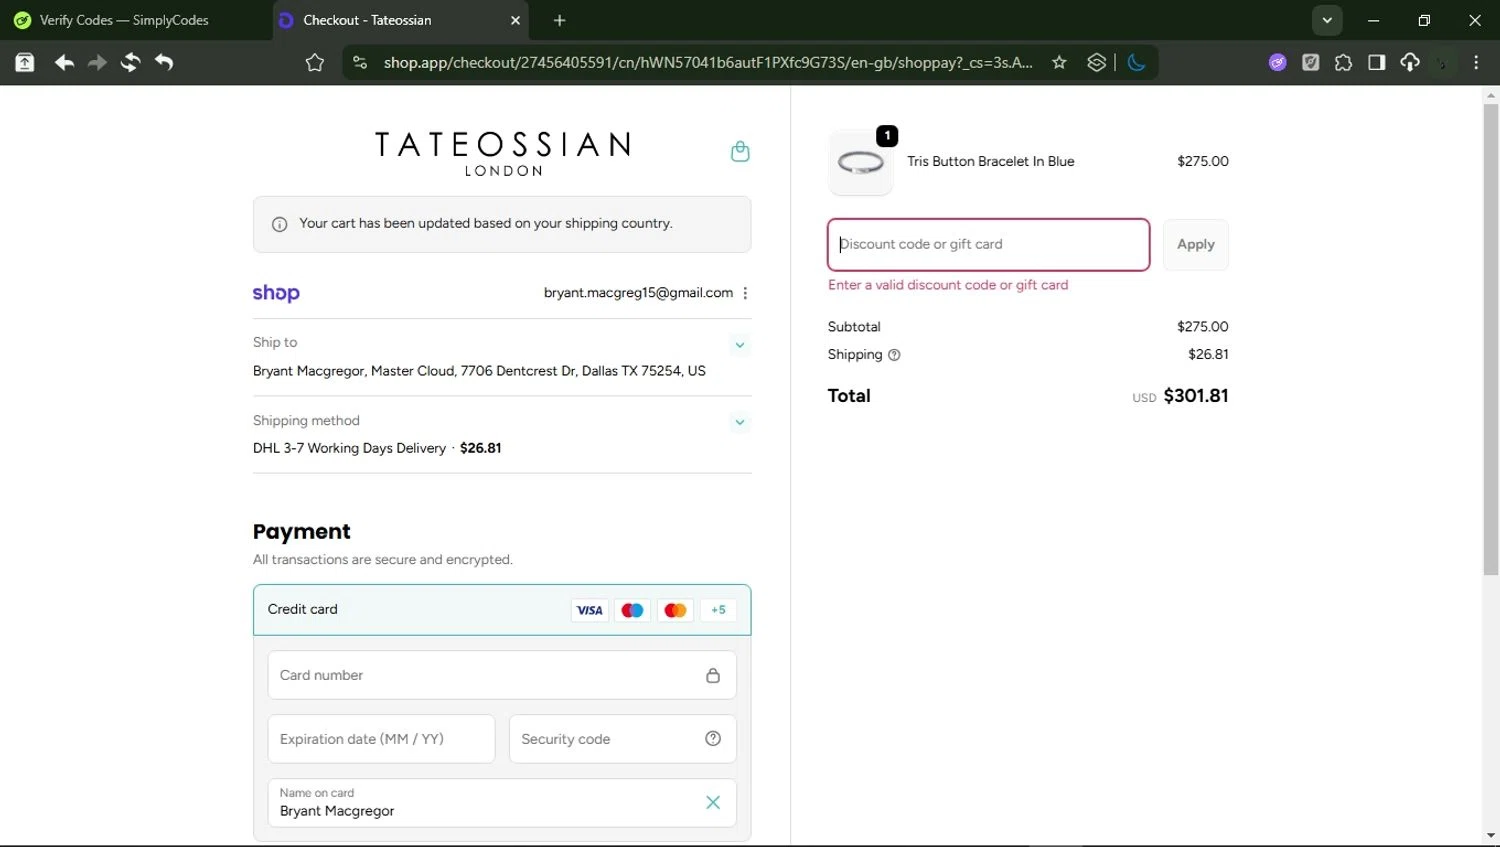Screen dimensions: 1500x847
Task: View site information icon in address bar
Action: [360, 63]
